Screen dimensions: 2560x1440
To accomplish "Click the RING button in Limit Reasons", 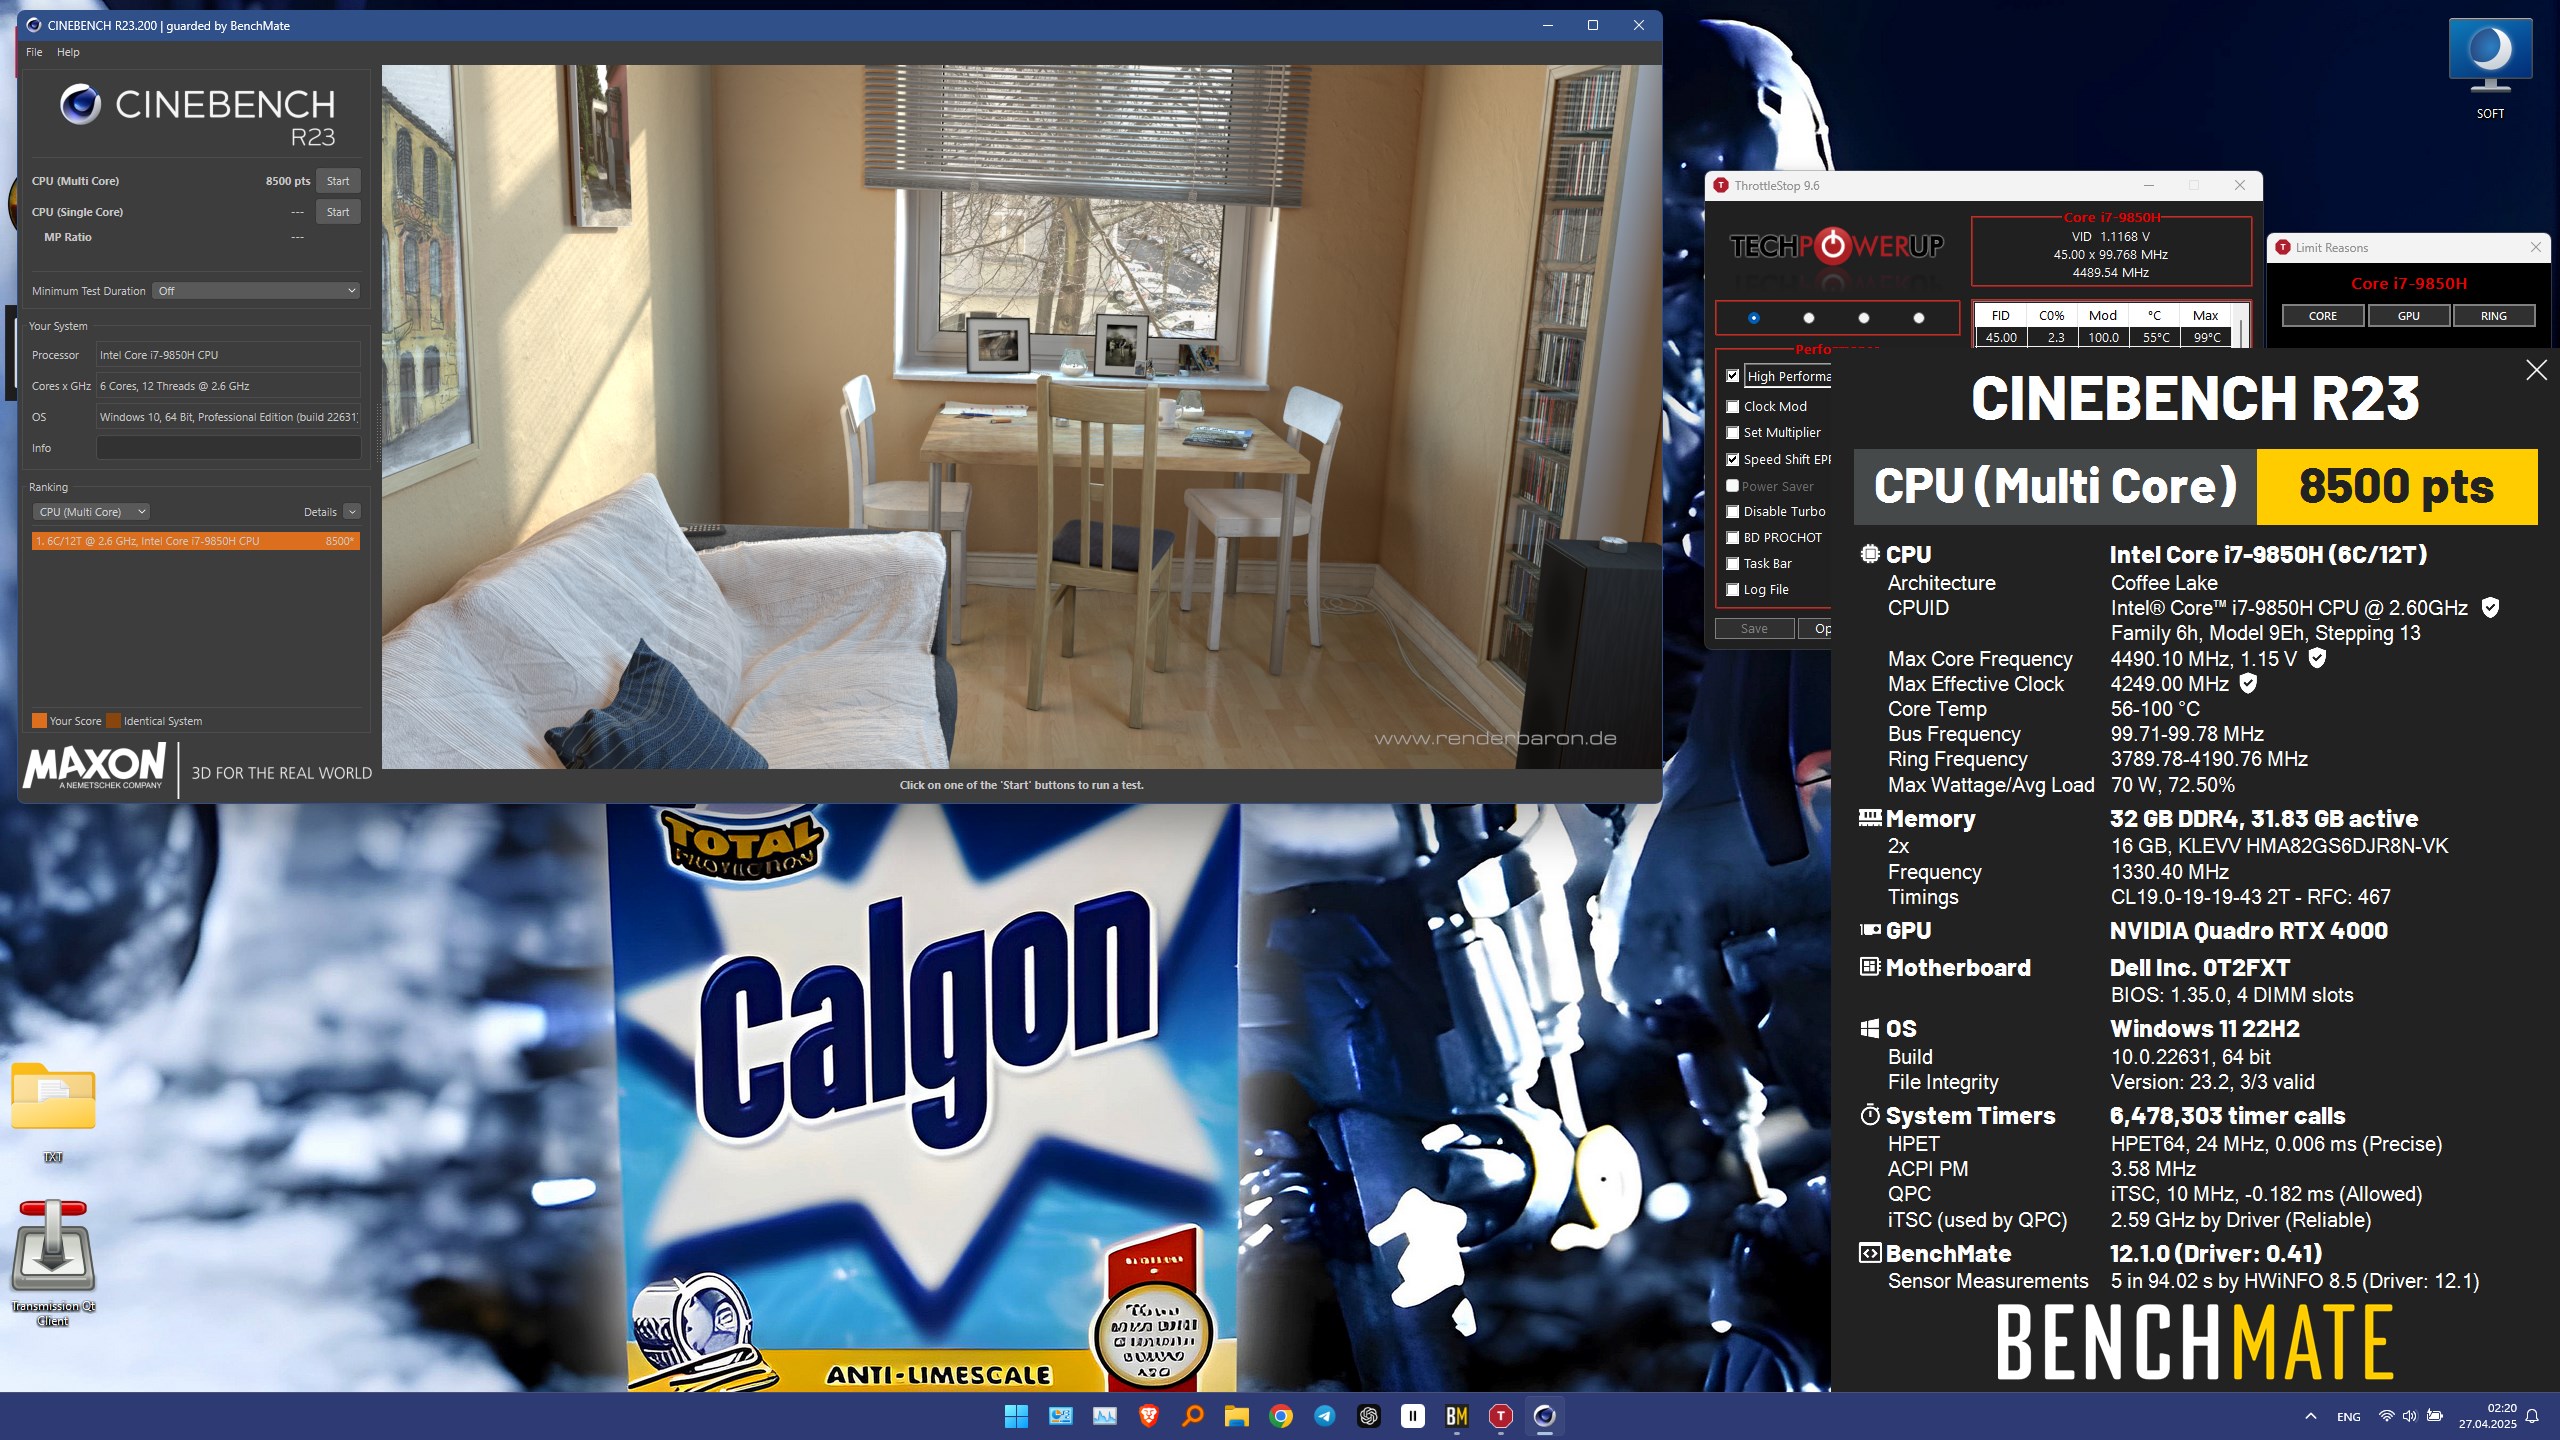I will coord(2494,316).
